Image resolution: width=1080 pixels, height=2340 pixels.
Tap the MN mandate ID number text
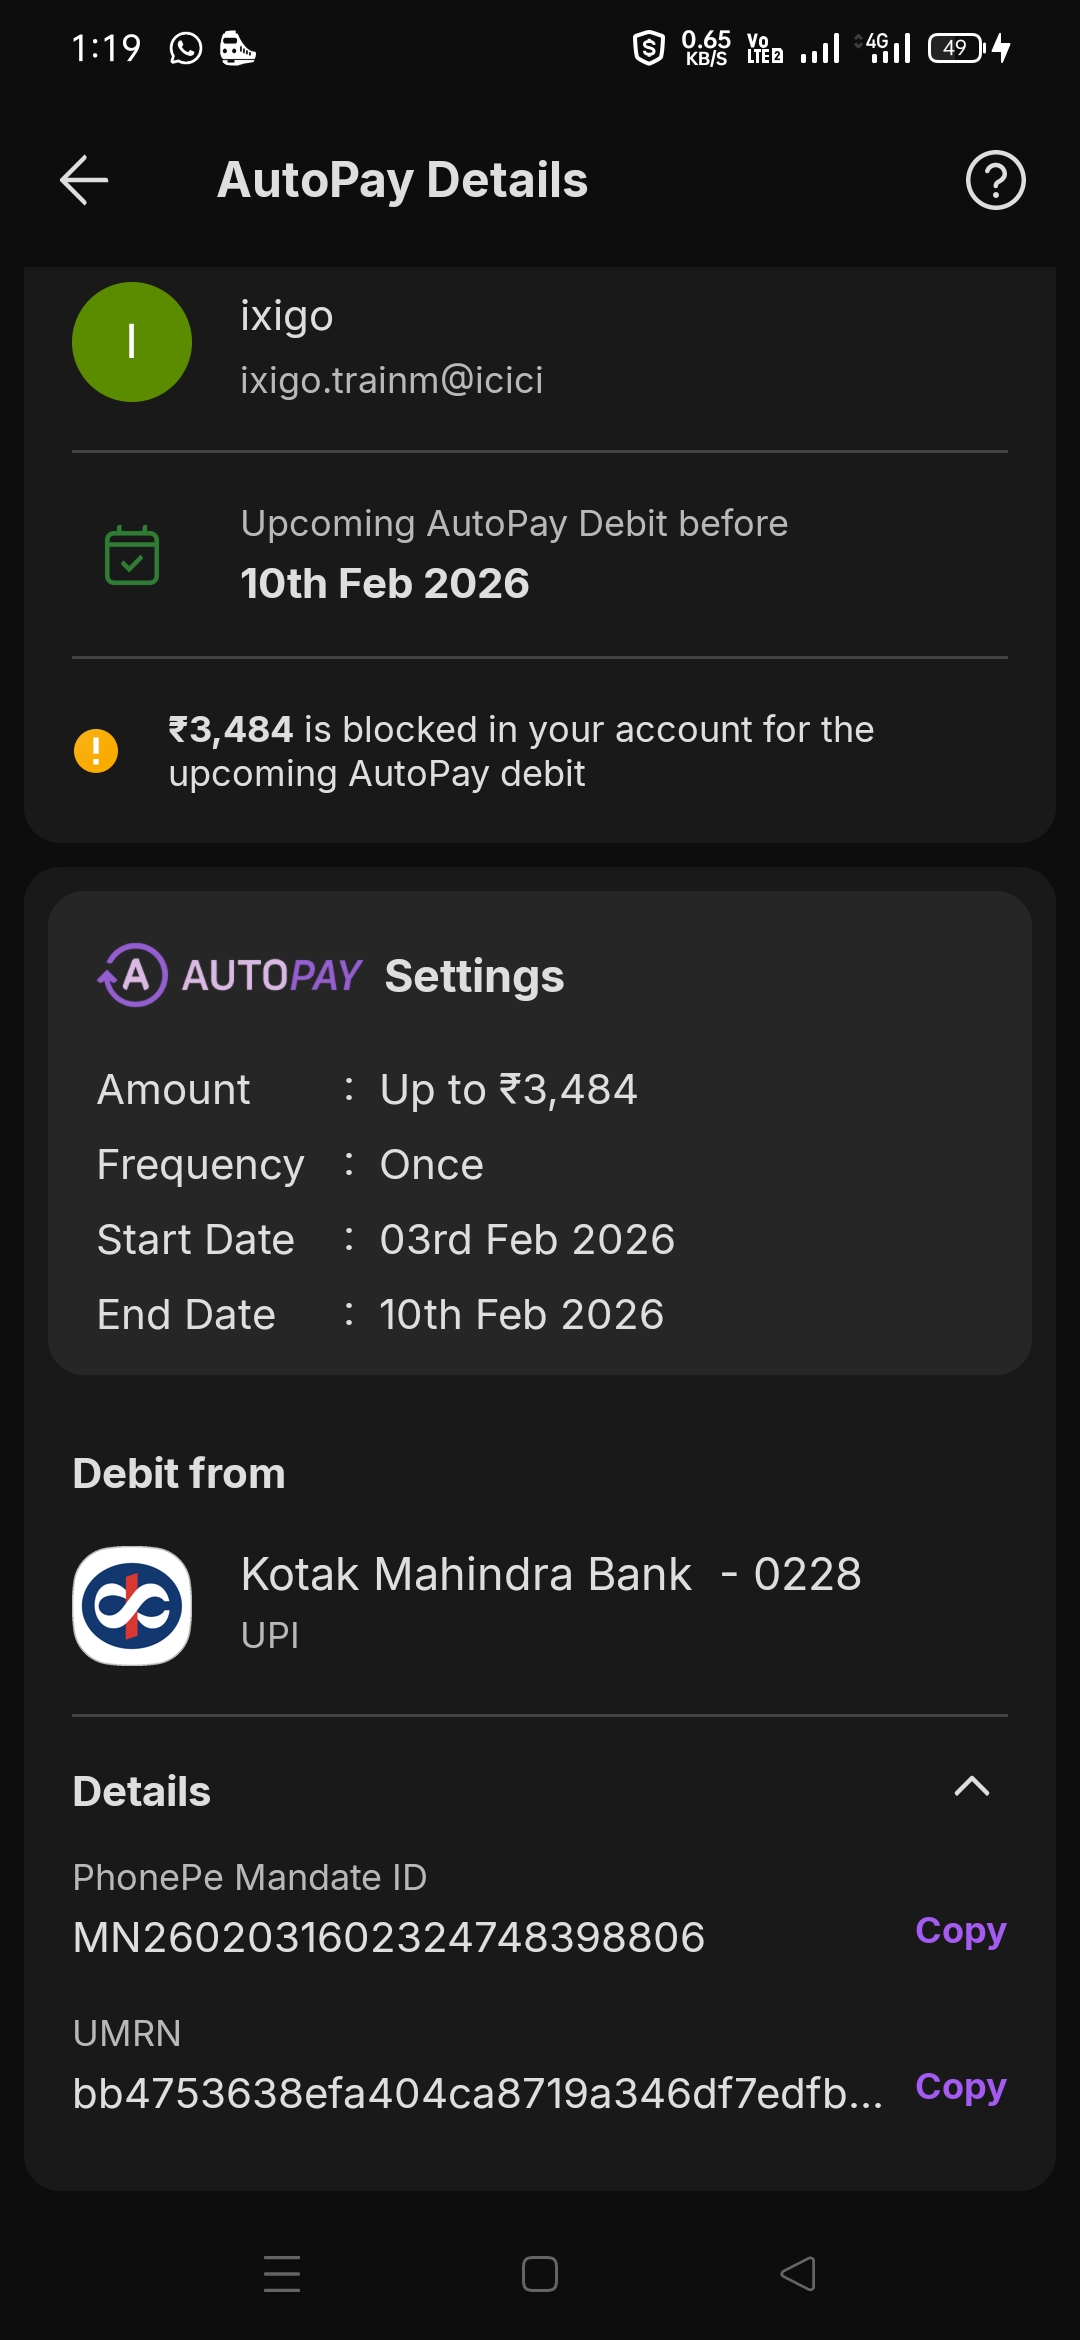tap(389, 1937)
